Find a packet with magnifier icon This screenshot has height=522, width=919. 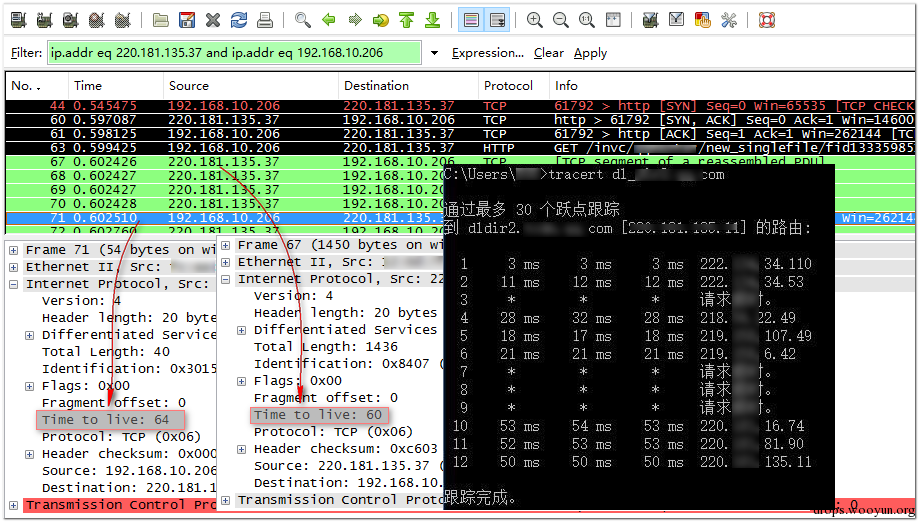(302, 20)
